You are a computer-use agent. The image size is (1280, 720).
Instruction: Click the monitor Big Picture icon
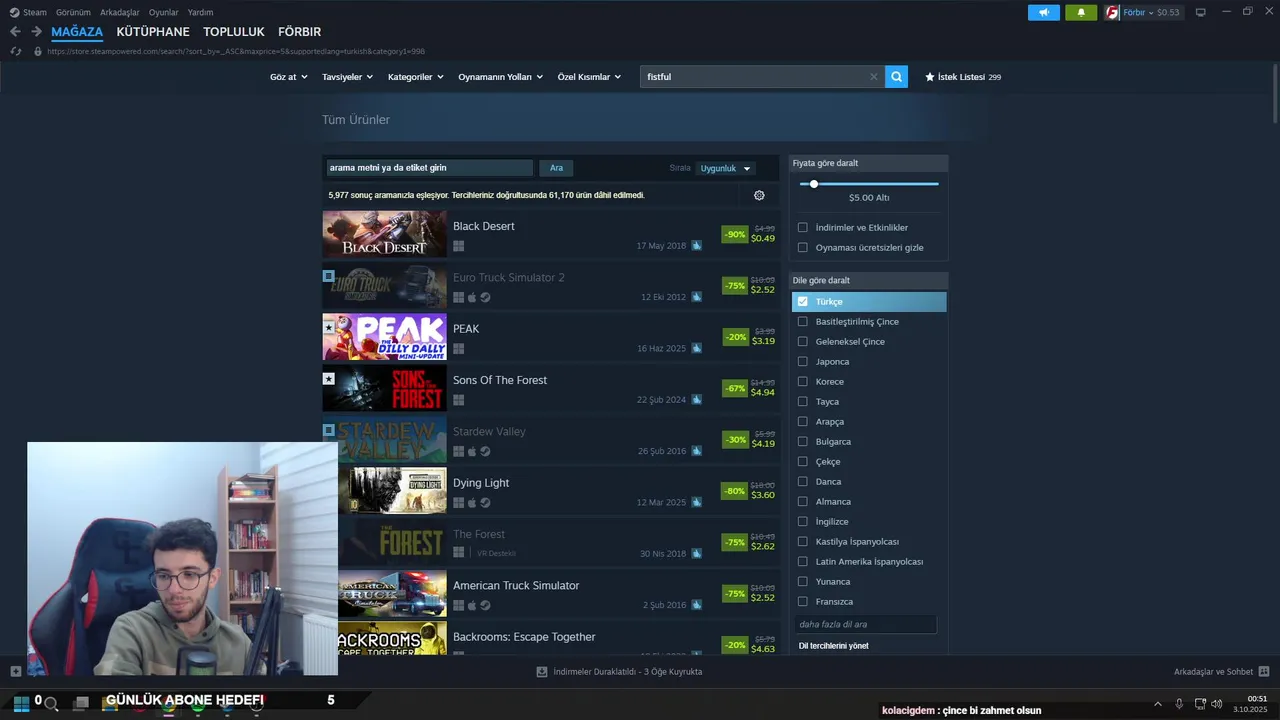(x=1201, y=12)
